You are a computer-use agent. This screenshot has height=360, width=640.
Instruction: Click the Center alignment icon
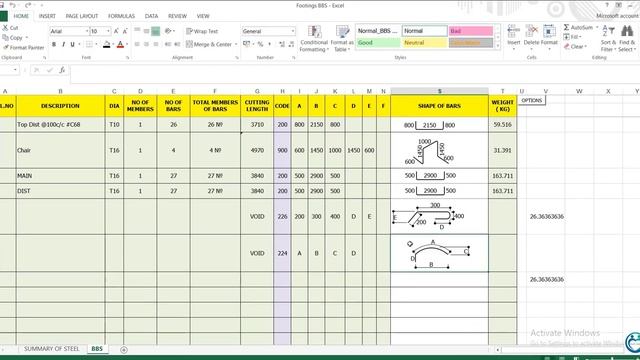(x=147, y=44)
